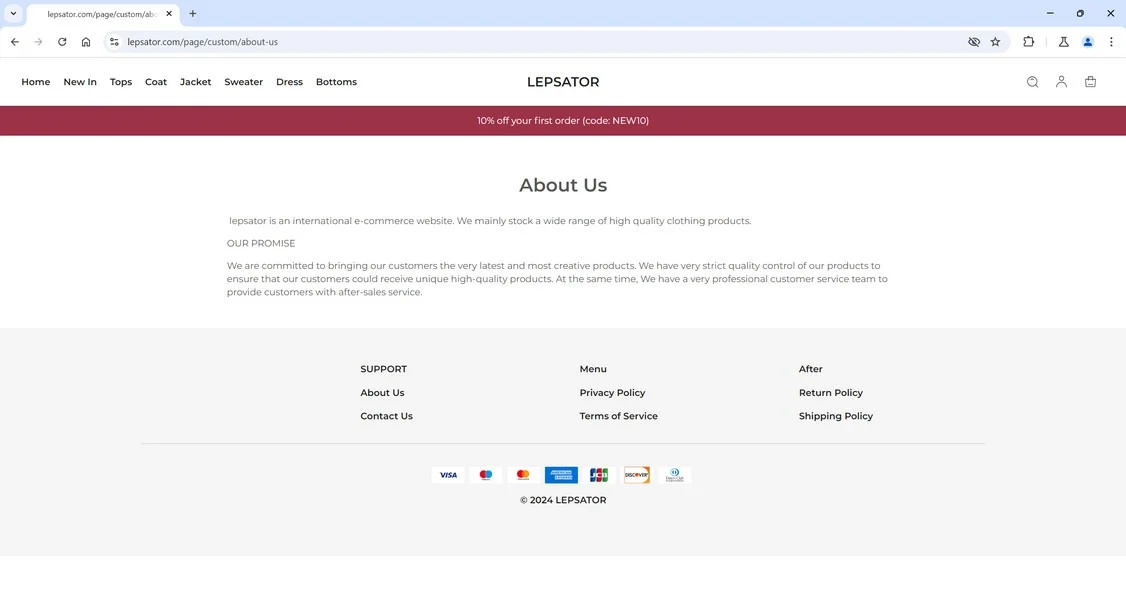Open the Chrome Labs flask icon
The image size is (1126, 602).
(1064, 42)
